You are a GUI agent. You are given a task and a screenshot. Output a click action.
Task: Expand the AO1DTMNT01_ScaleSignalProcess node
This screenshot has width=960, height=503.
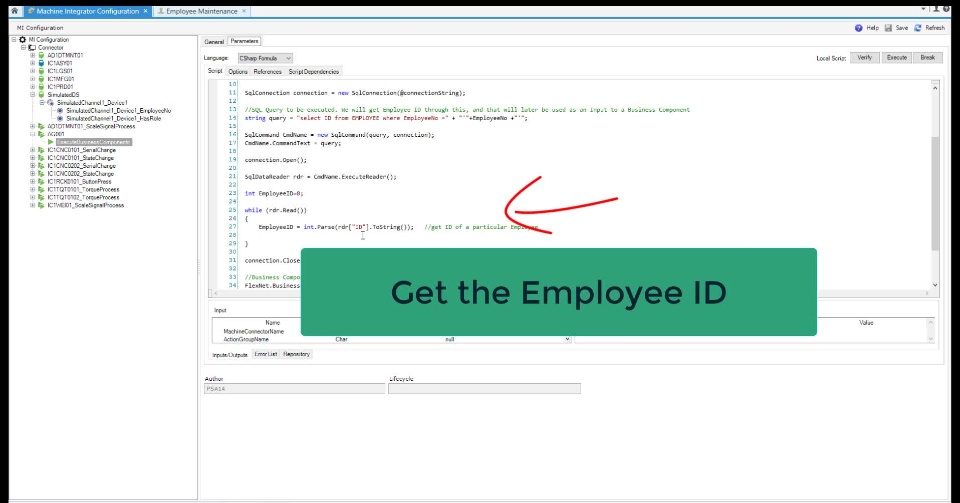click(32, 127)
